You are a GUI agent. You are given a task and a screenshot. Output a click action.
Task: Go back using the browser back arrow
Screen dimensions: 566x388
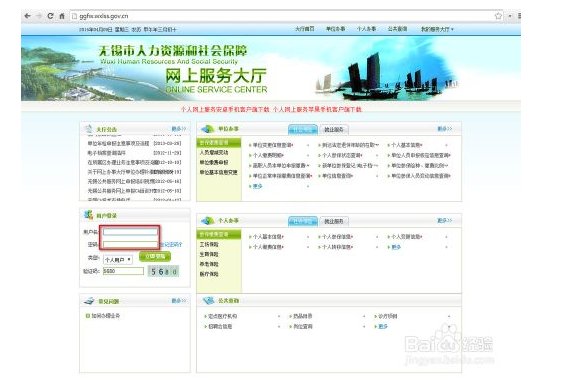pyautogui.click(x=27, y=16)
